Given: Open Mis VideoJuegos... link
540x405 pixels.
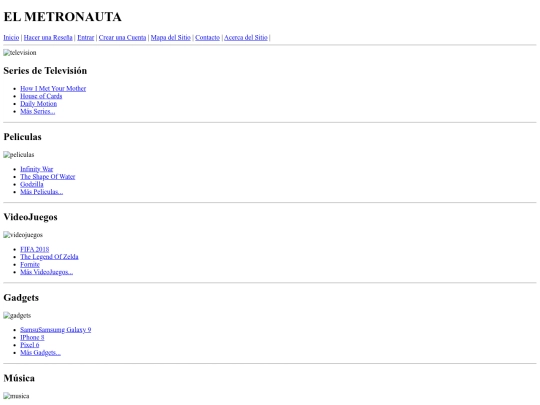Looking at the screenshot, I should pyautogui.click(x=46, y=272).
